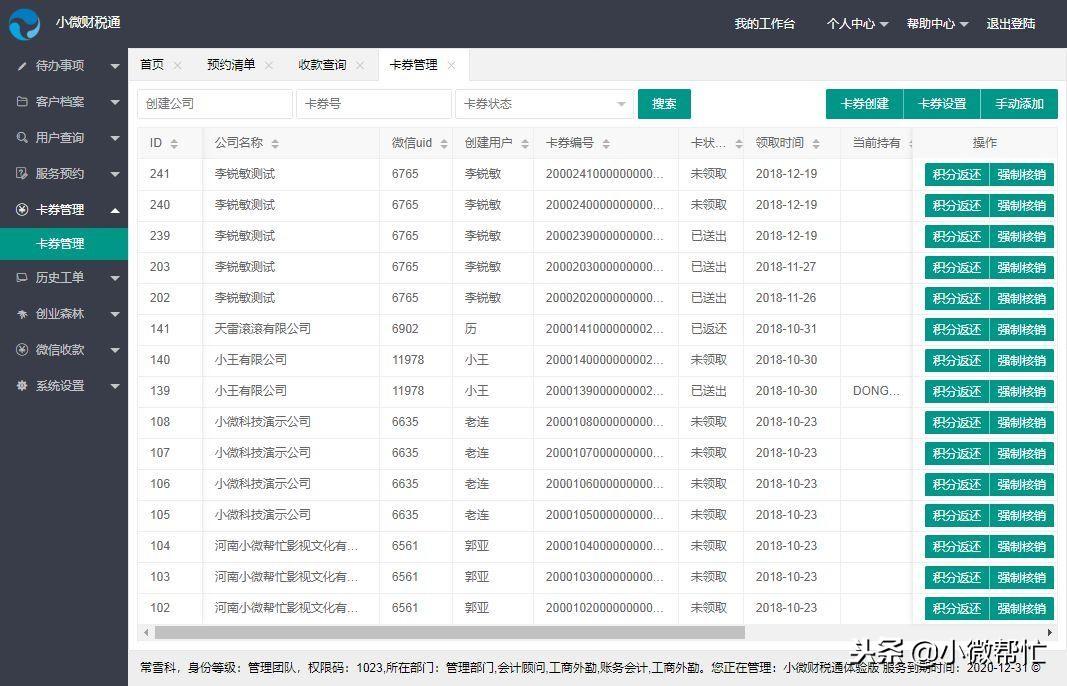Open the 我的工作台 menu item
The width and height of the screenshot is (1067, 686).
(765, 24)
